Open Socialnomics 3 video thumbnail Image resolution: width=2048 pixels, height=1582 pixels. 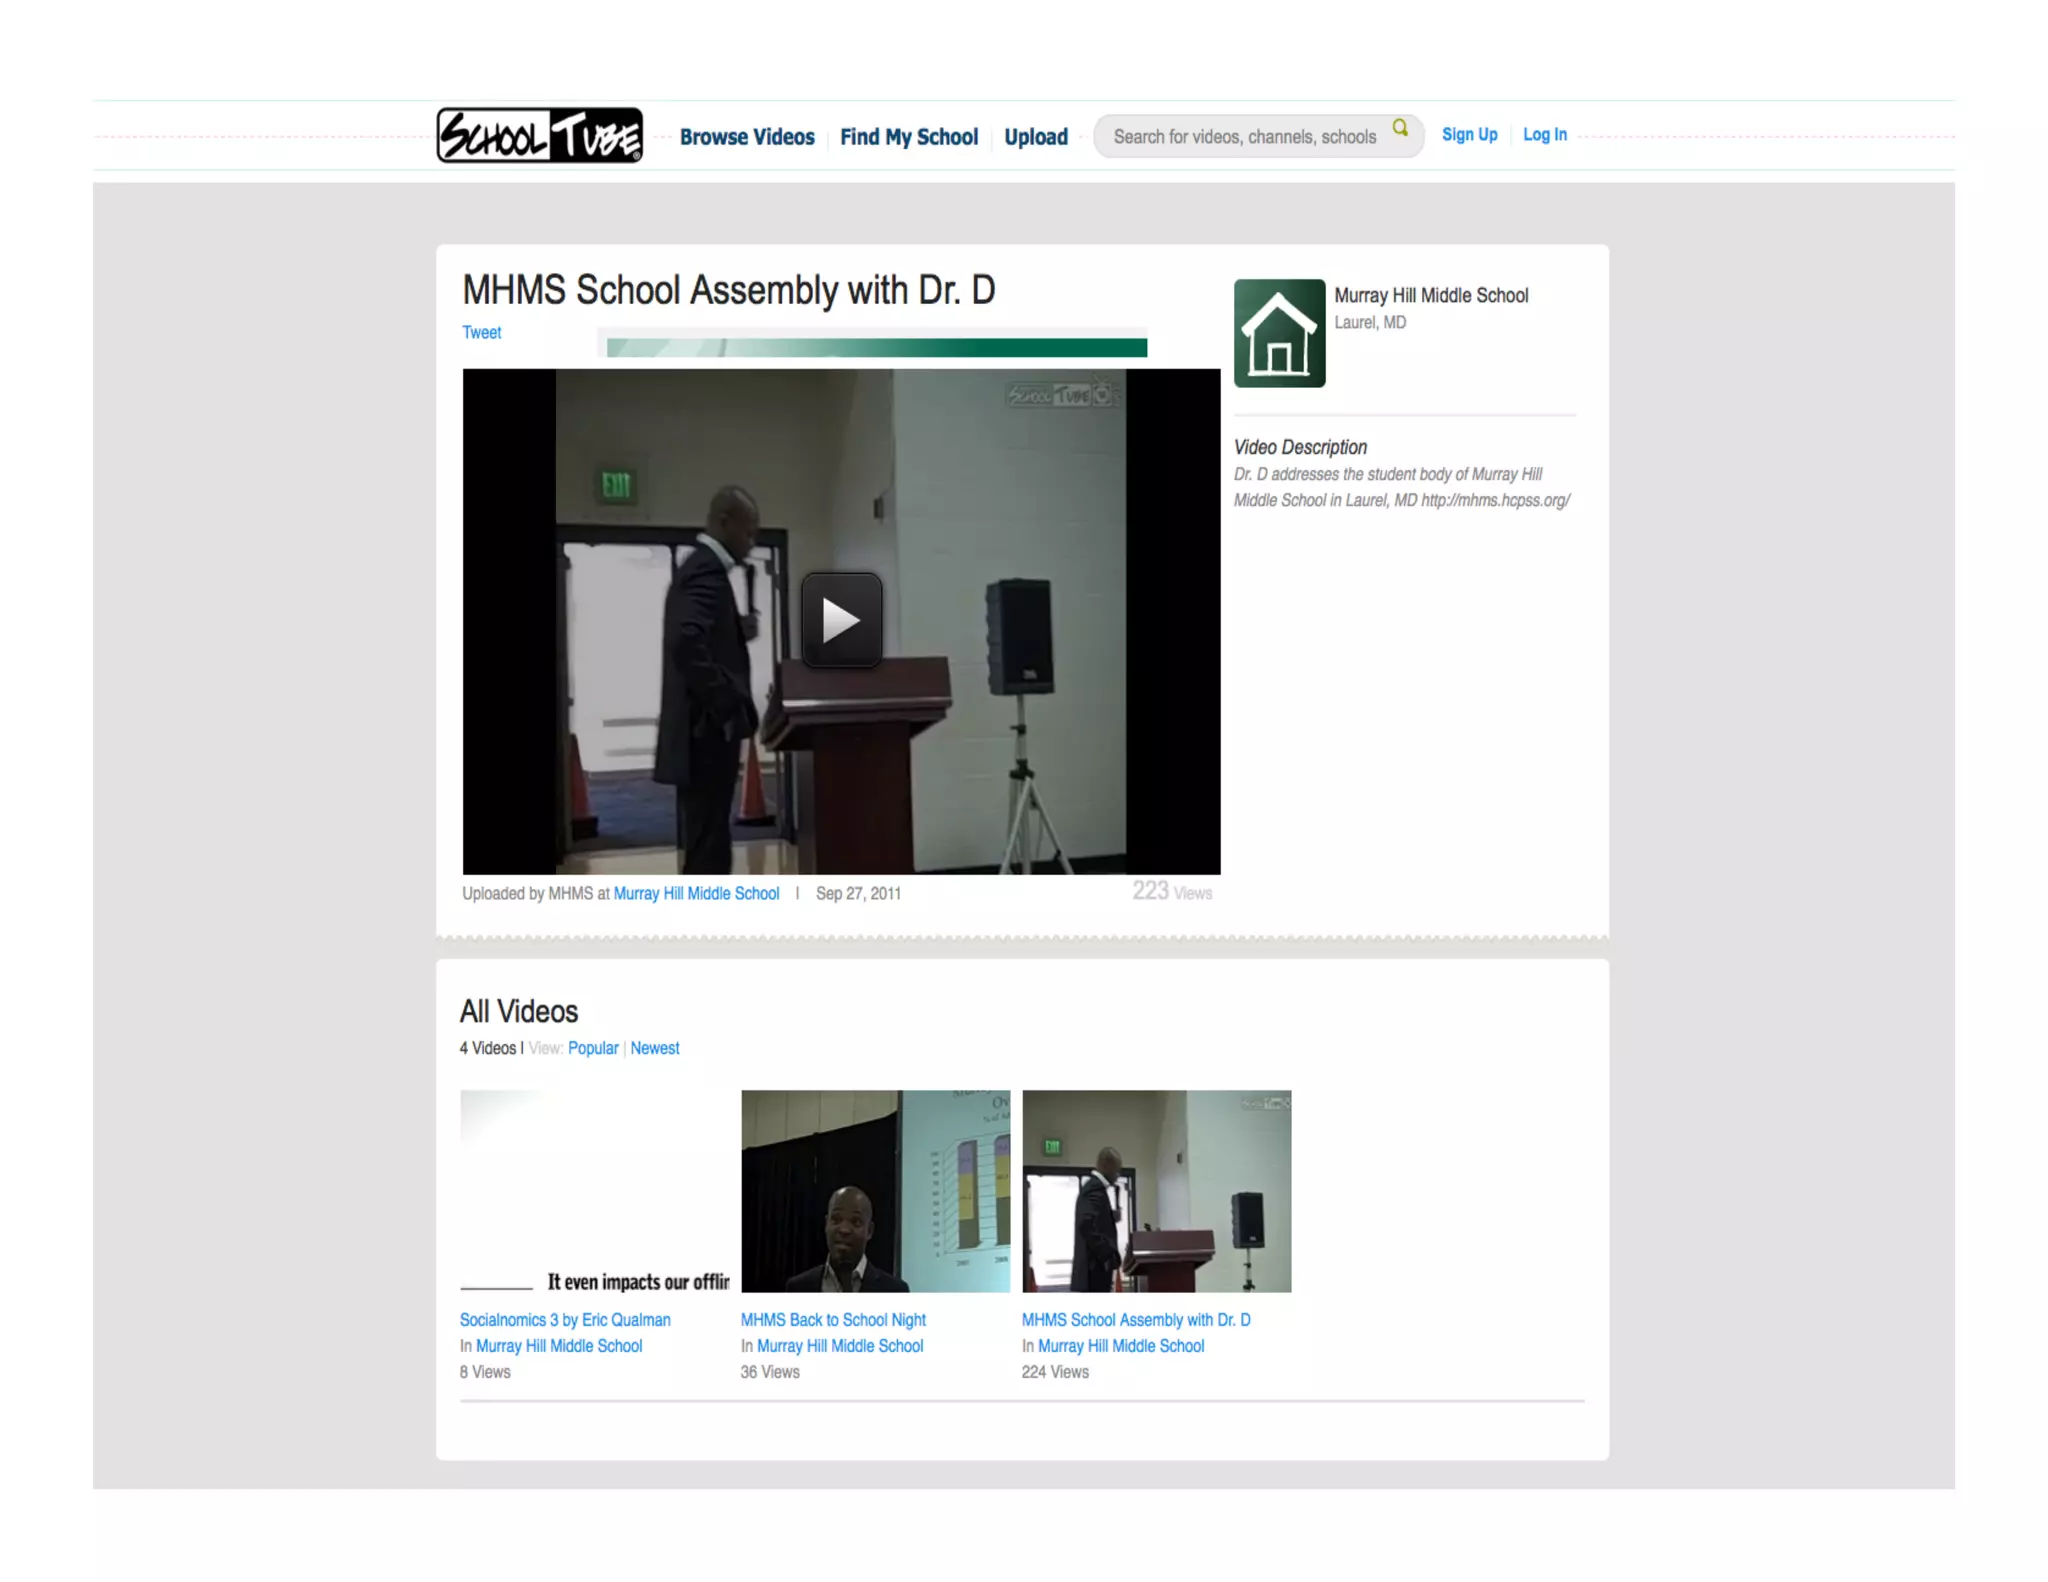594,1191
